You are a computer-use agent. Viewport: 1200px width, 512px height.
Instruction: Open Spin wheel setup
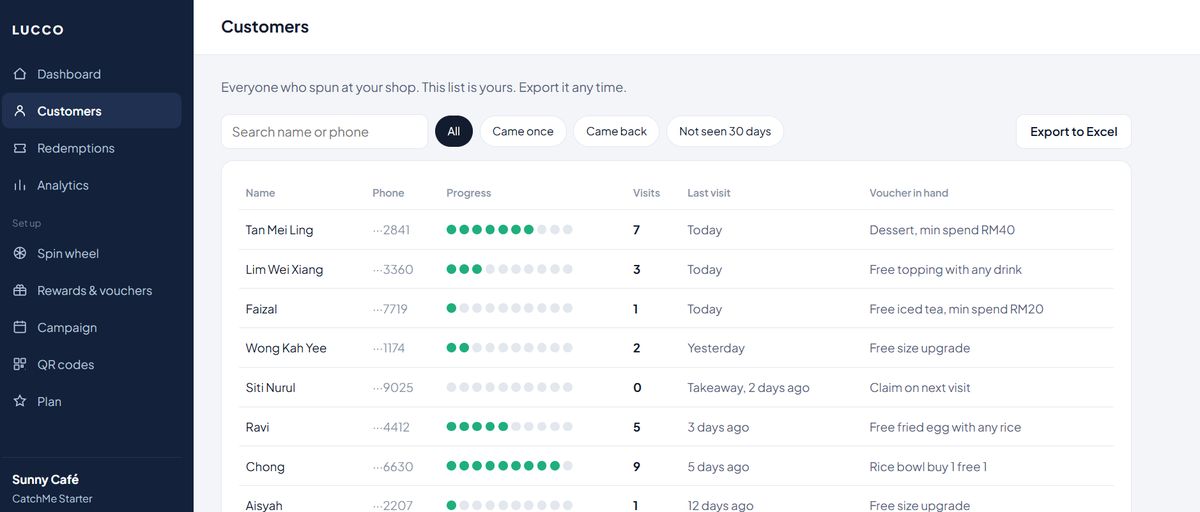point(92,253)
